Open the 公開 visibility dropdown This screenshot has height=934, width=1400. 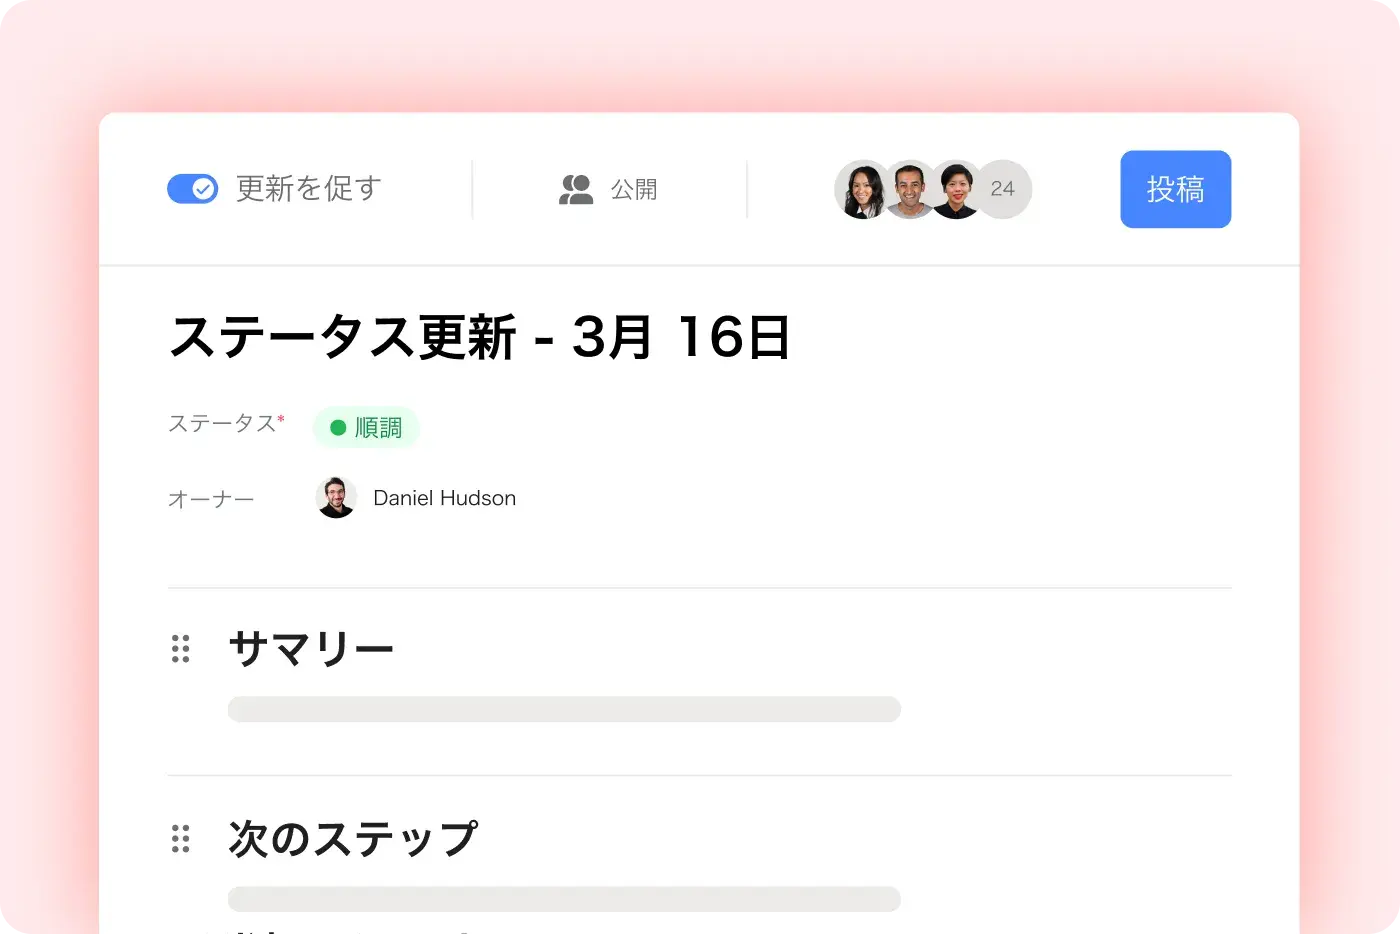[633, 189]
